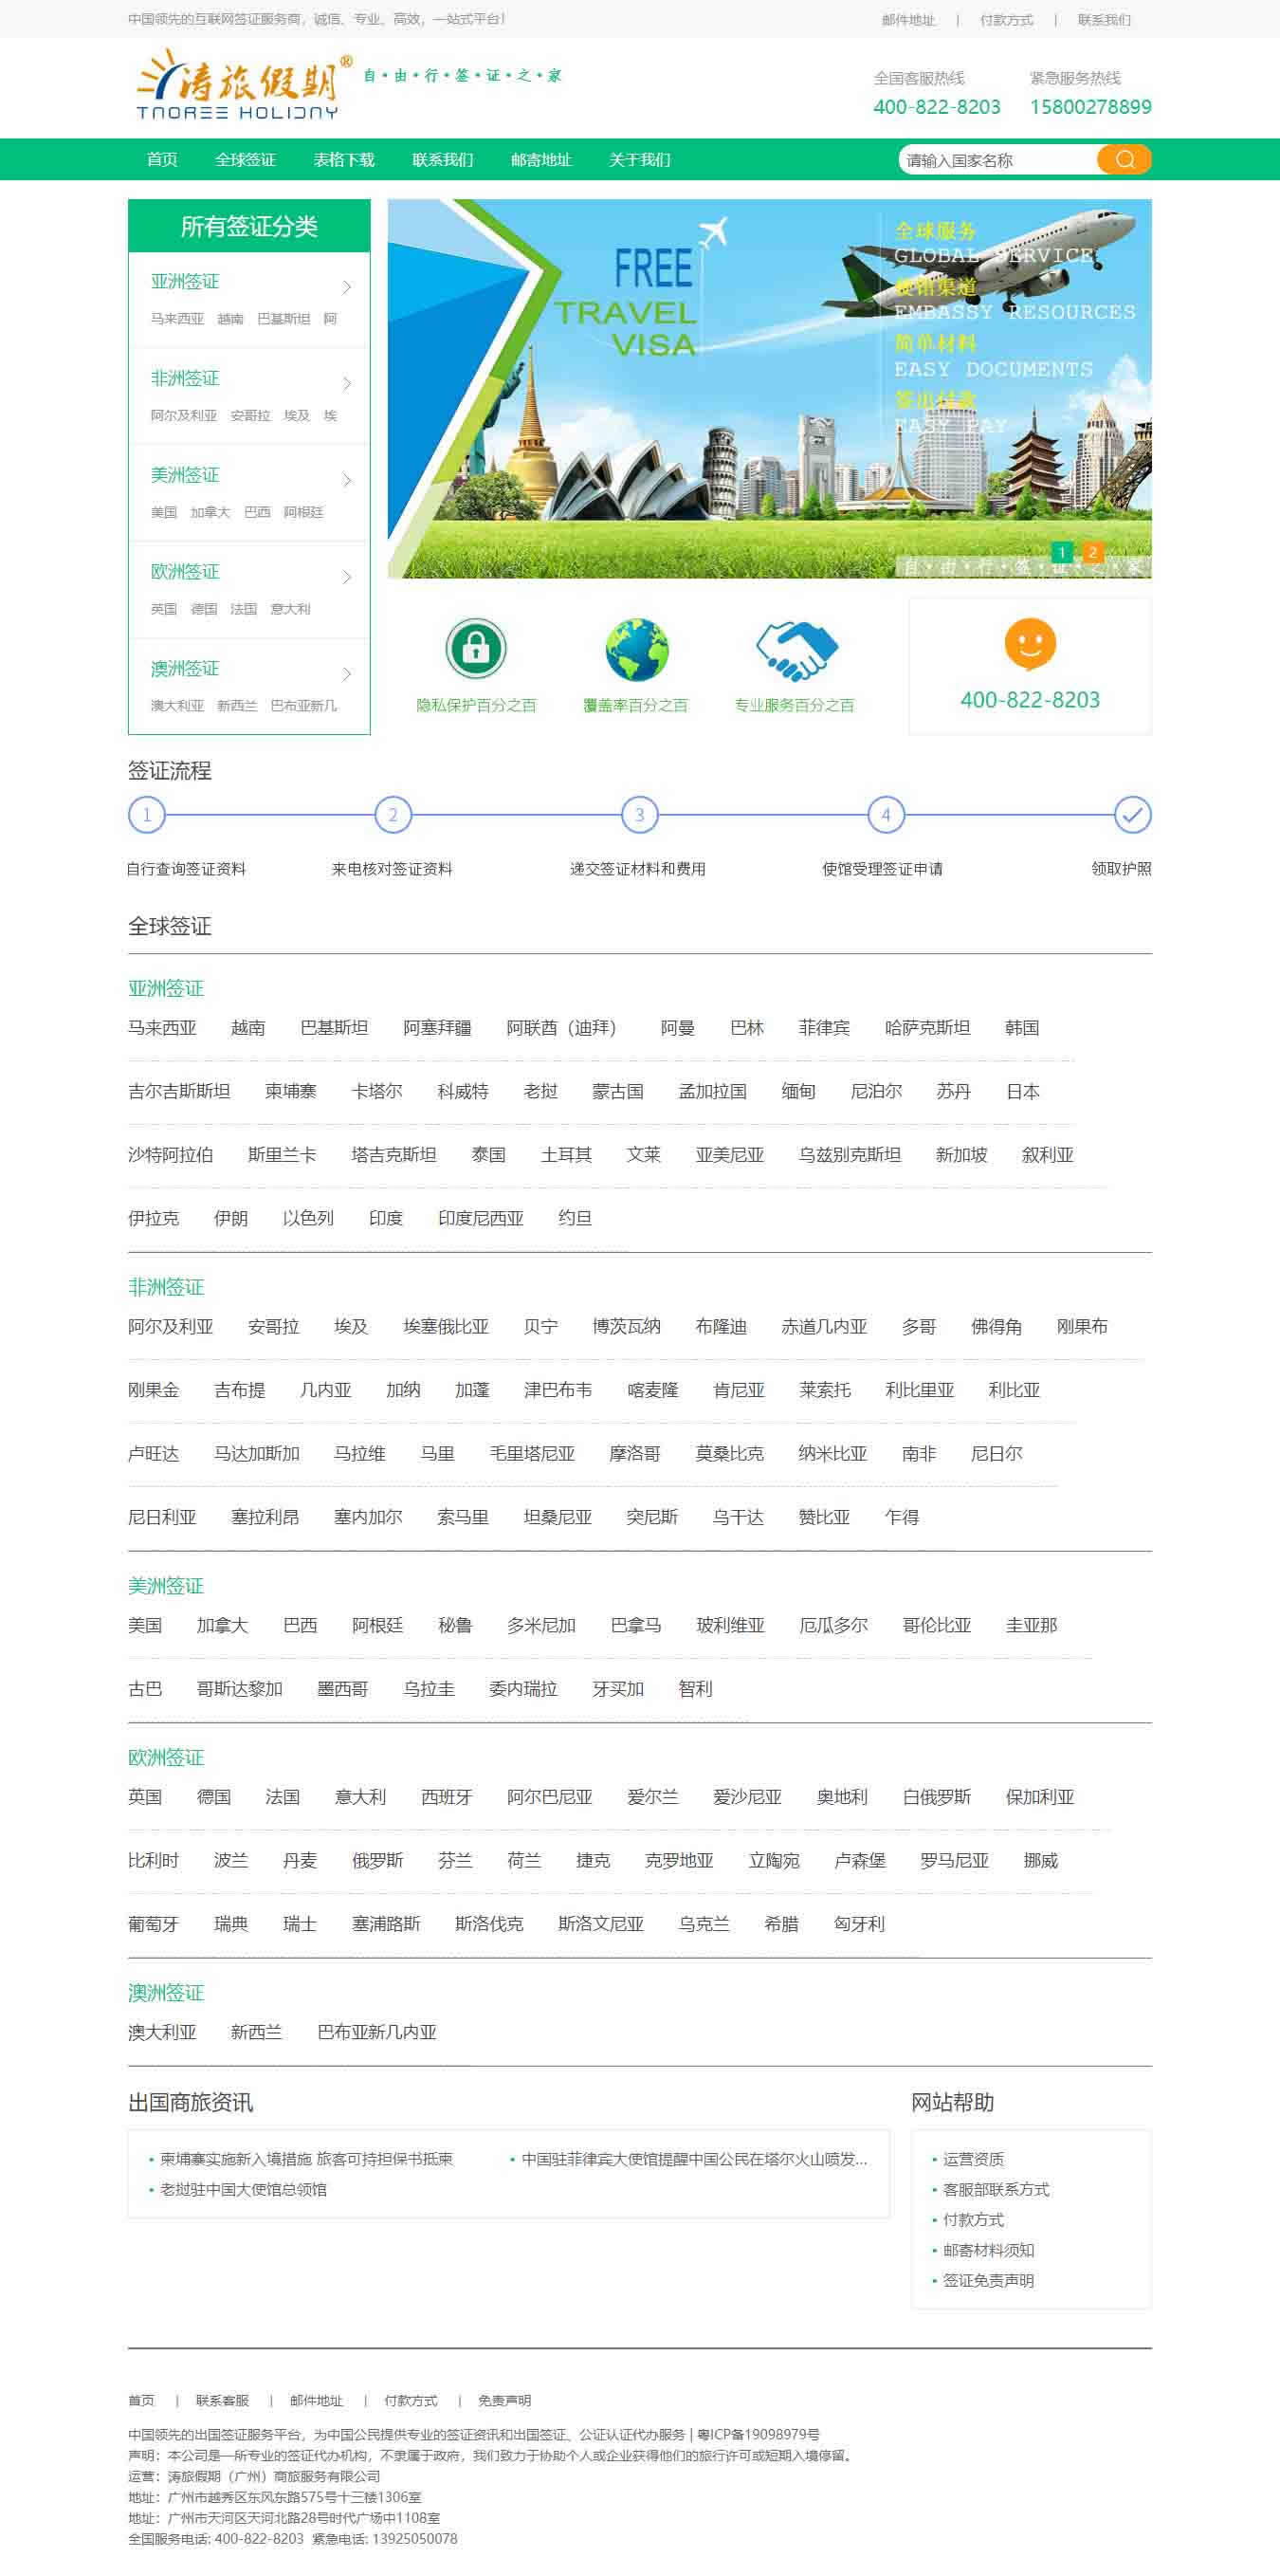
Task: Click step 3 circle in visa process
Action: point(640,815)
